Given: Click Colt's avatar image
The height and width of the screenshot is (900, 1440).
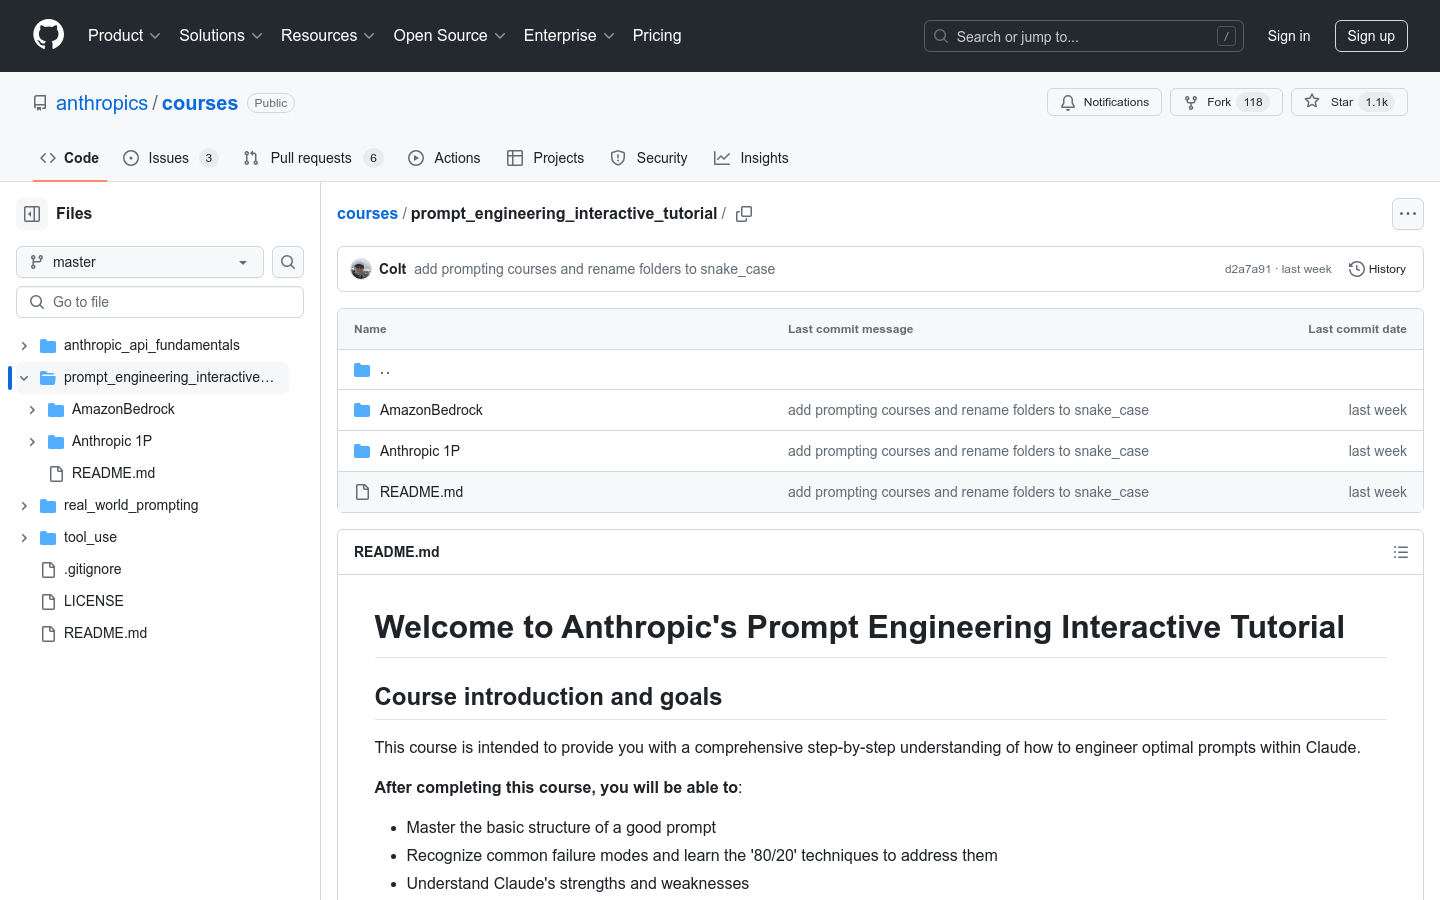Looking at the screenshot, I should click(x=361, y=269).
